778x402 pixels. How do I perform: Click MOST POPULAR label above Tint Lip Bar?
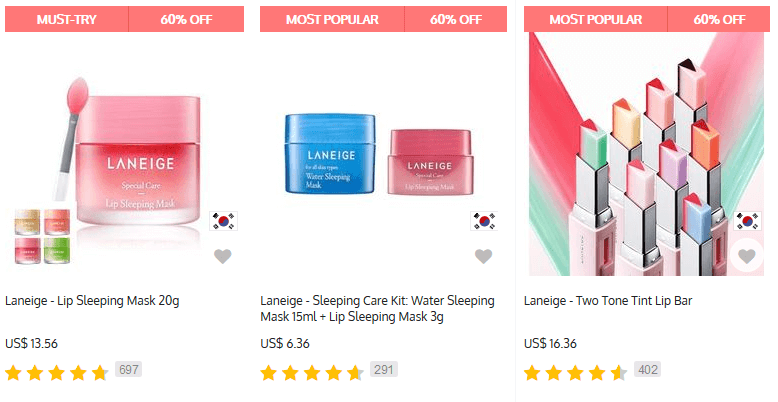(595, 19)
